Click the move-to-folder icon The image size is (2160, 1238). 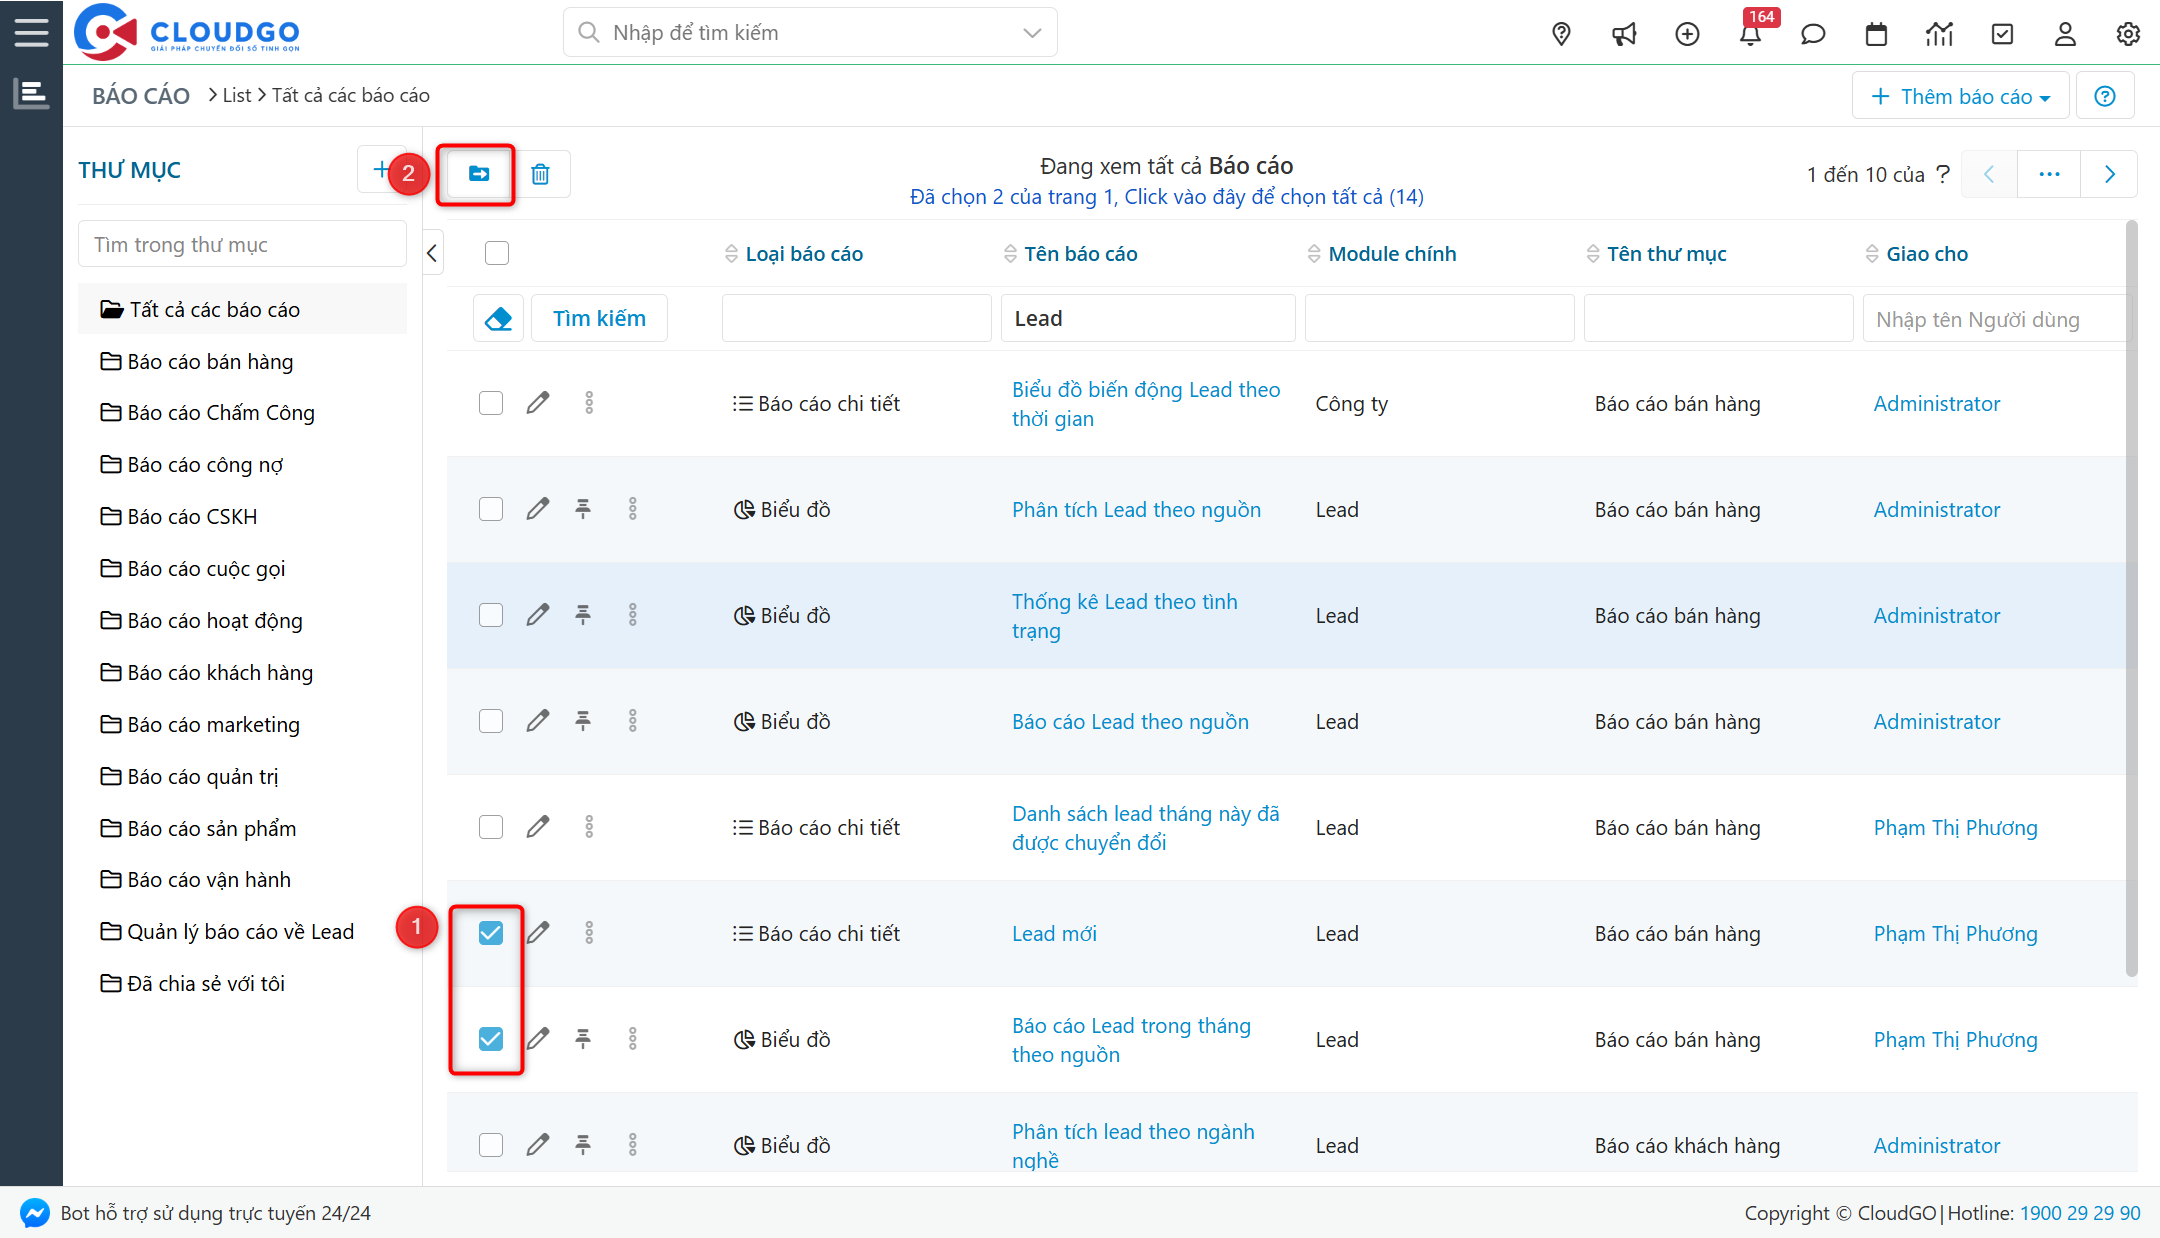[x=479, y=174]
